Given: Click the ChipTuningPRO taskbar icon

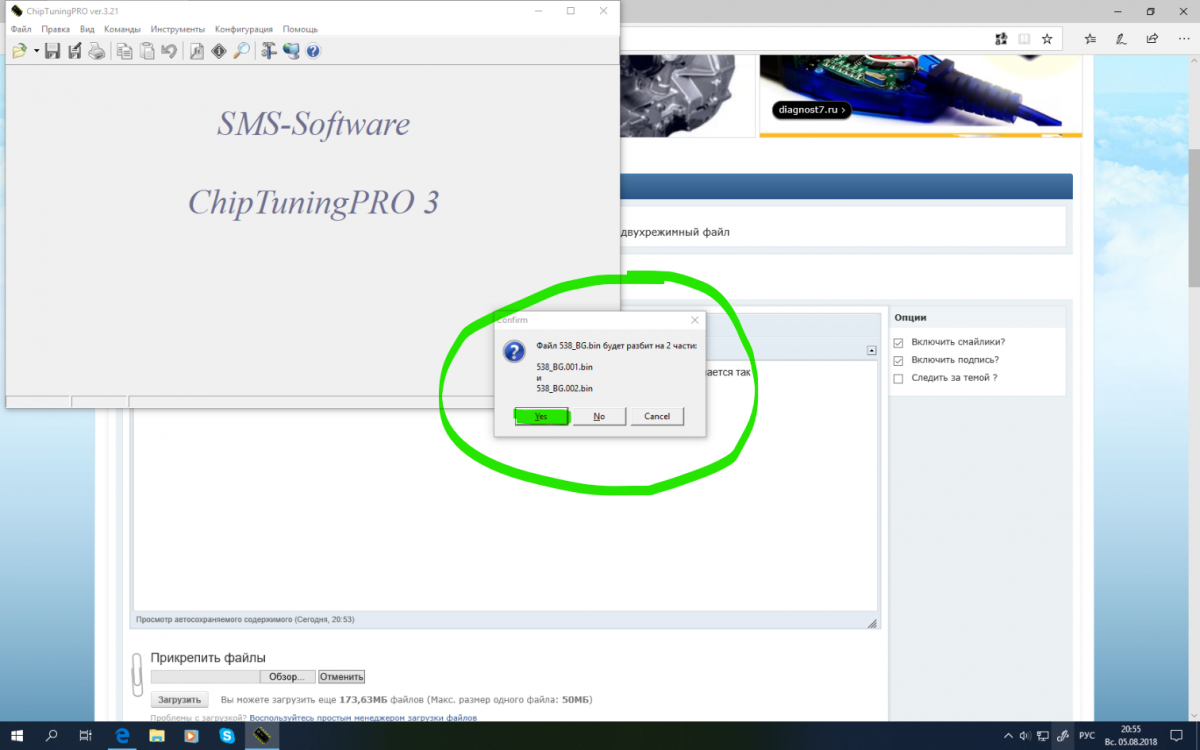Looking at the screenshot, I should [262, 736].
